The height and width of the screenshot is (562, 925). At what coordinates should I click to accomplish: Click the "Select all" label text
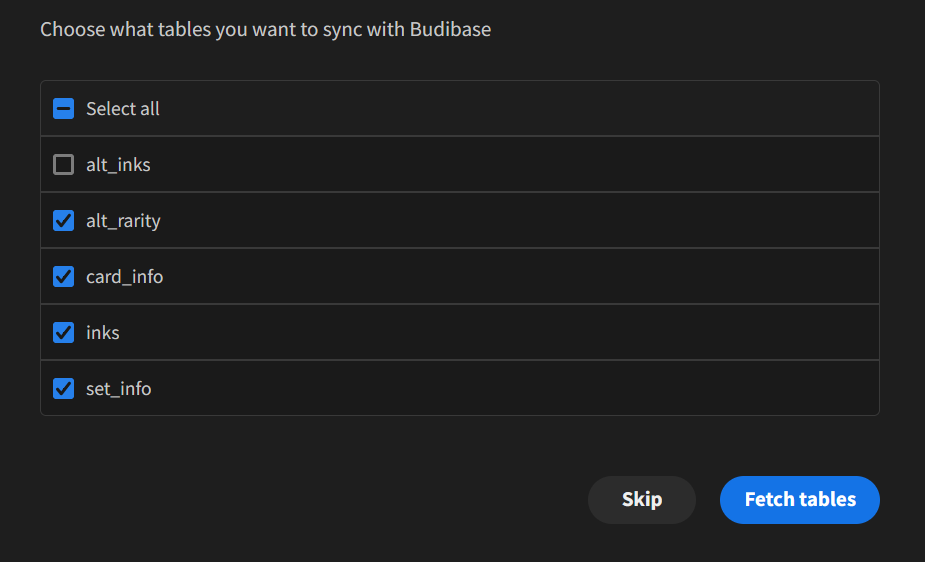(x=122, y=109)
